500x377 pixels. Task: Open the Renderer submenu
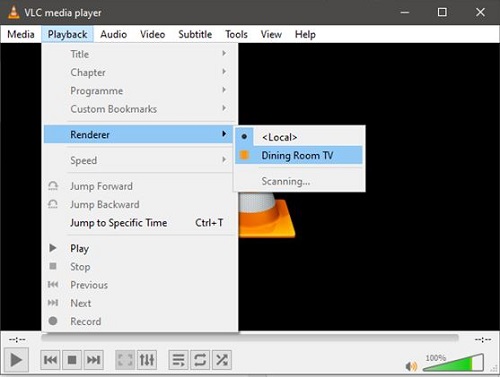tap(138, 134)
